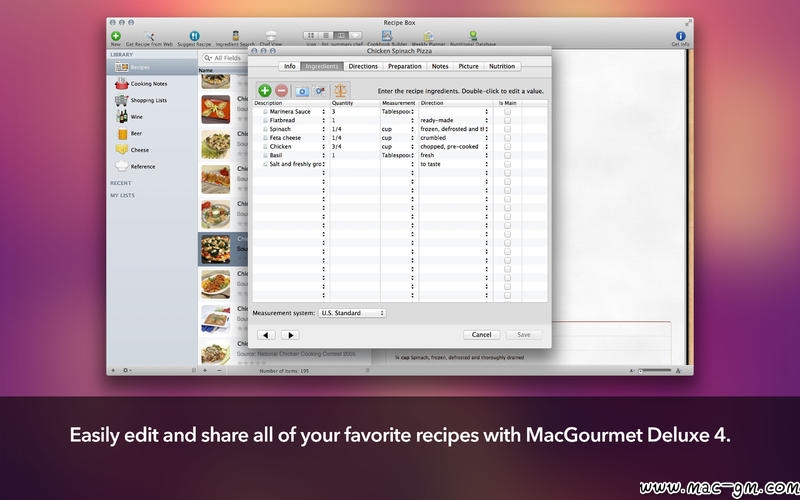800x500 pixels.
Task: Add a new ingredient with green plus
Action: (265, 91)
